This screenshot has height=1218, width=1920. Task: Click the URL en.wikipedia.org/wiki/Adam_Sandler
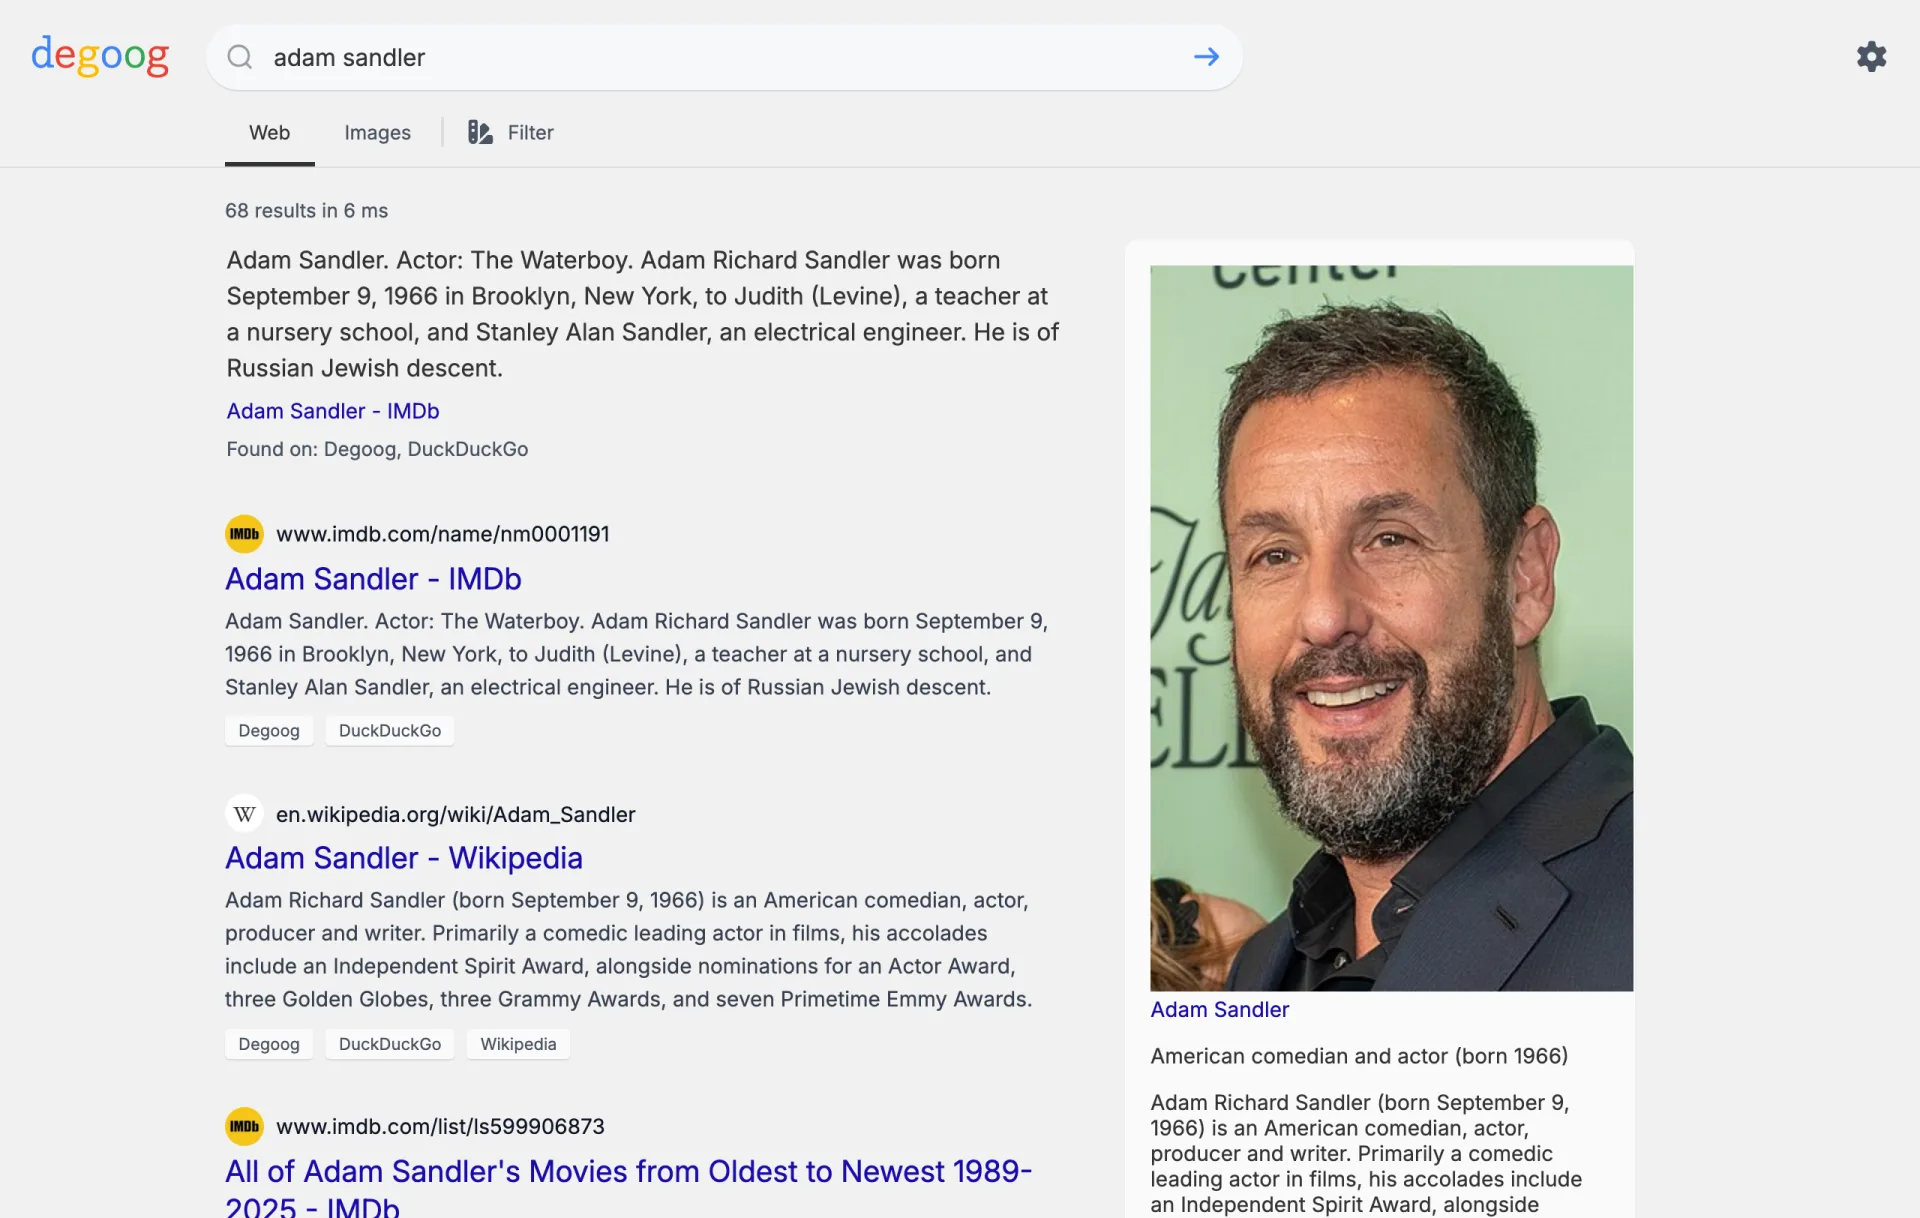[x=455, y=814]
